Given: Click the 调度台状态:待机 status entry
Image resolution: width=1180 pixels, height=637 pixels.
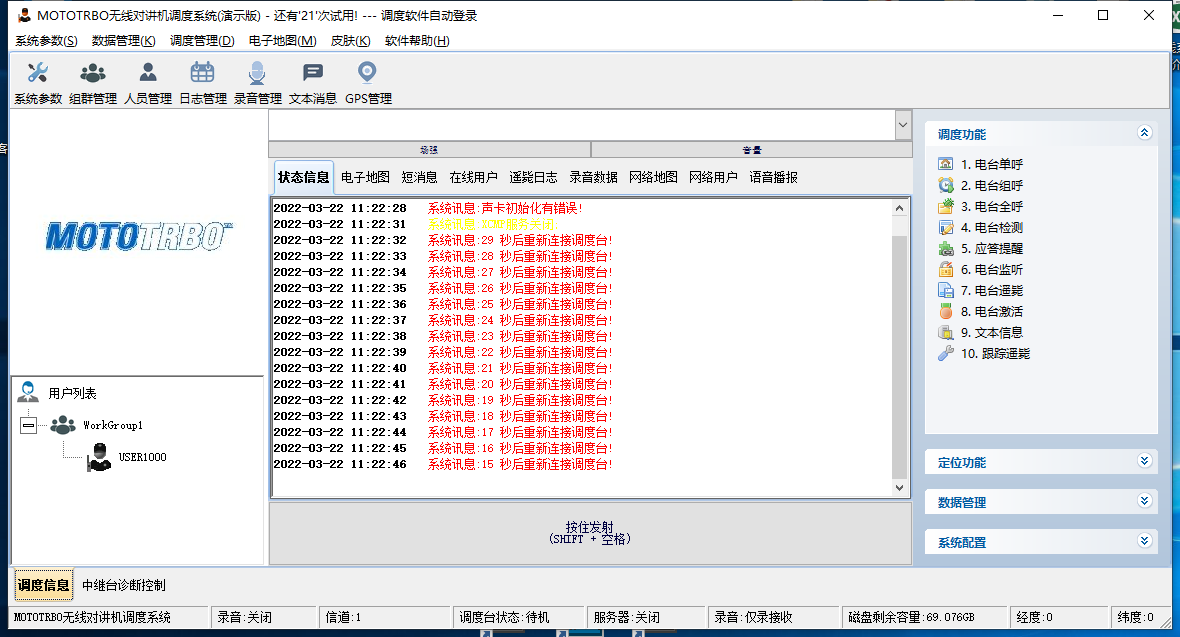Looking at the screenshot, I should pyautogui.click(x=519, y=617).
